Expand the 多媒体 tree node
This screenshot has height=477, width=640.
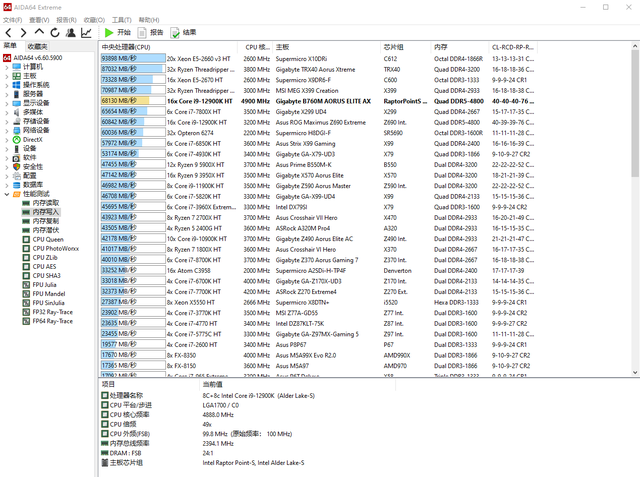(6, 112)
